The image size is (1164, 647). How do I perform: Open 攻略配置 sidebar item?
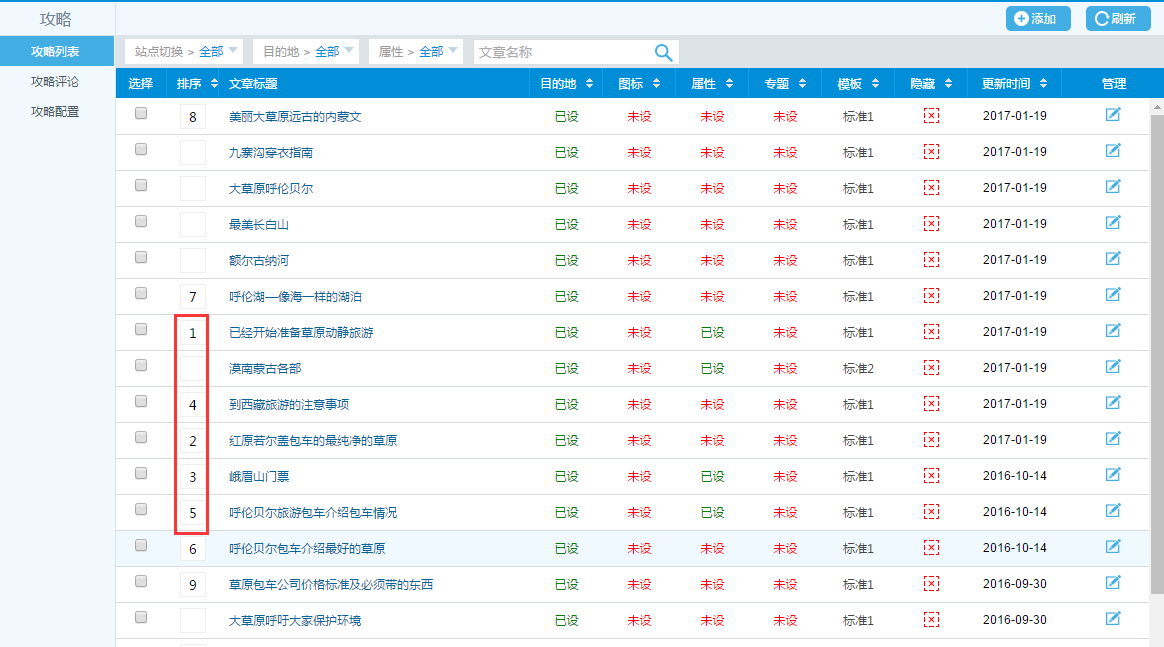pos(55,112)
